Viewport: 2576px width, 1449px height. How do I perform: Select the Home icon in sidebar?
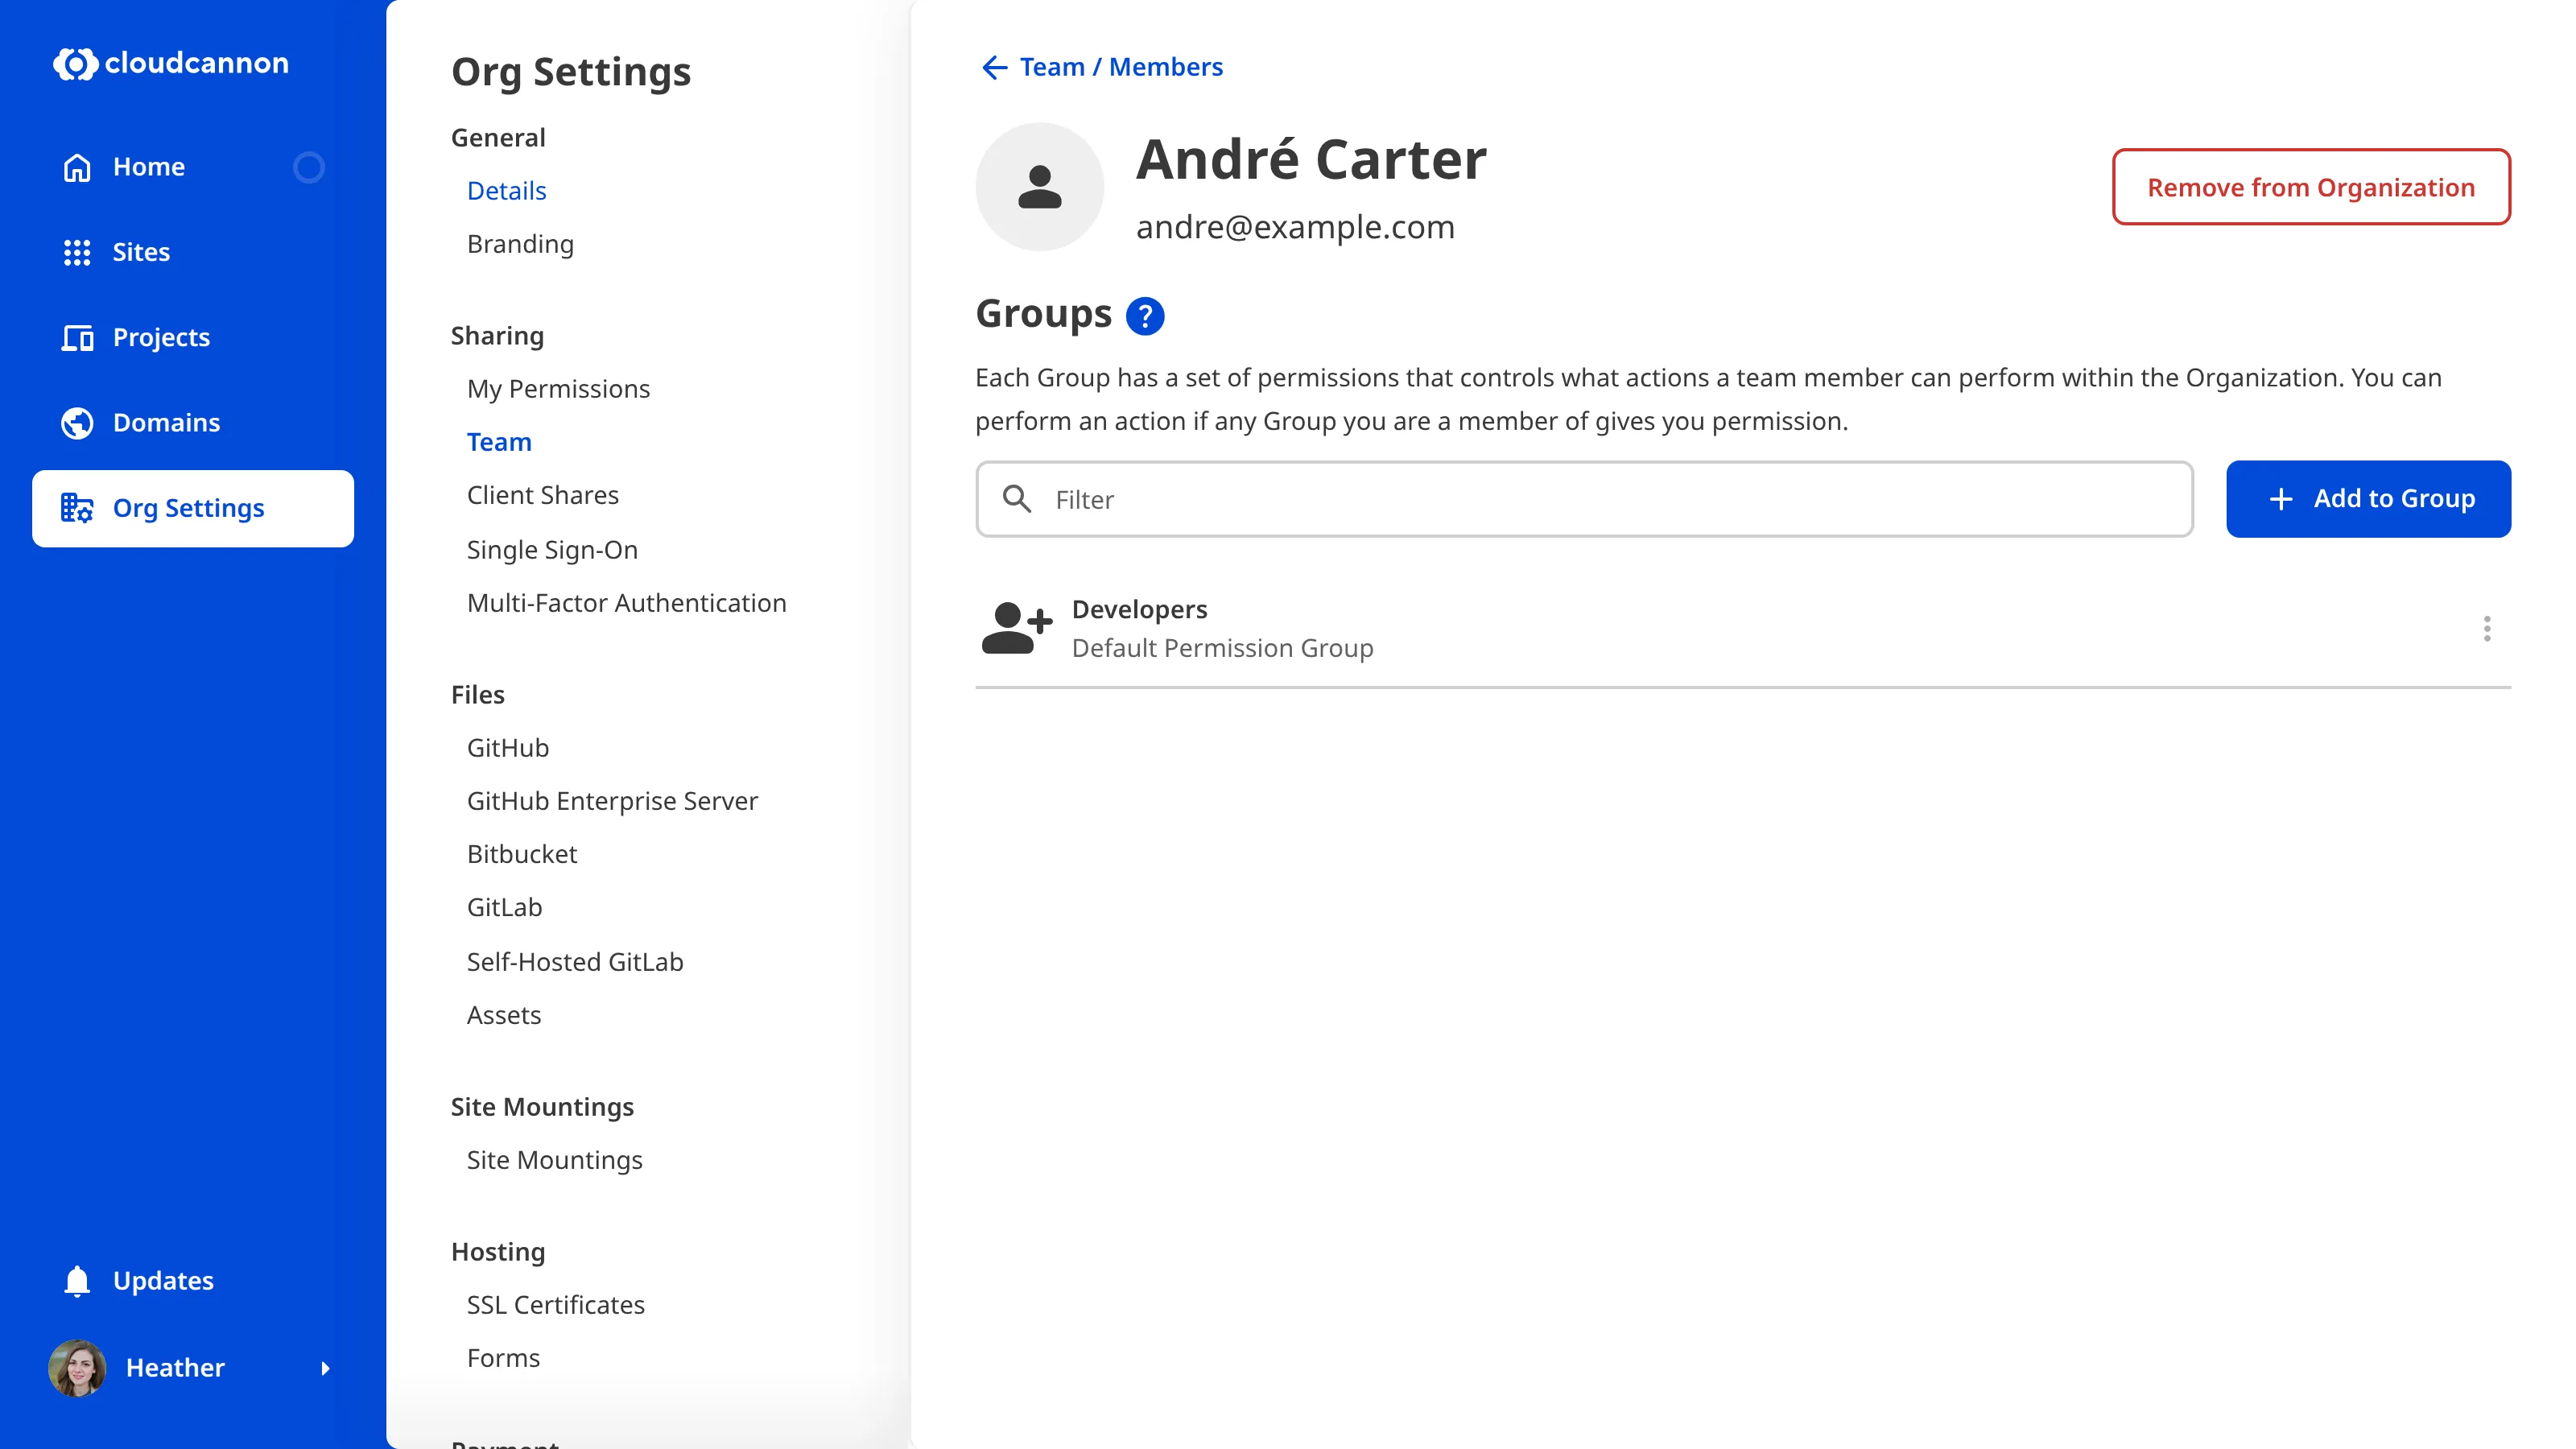(x=78, y=166)
